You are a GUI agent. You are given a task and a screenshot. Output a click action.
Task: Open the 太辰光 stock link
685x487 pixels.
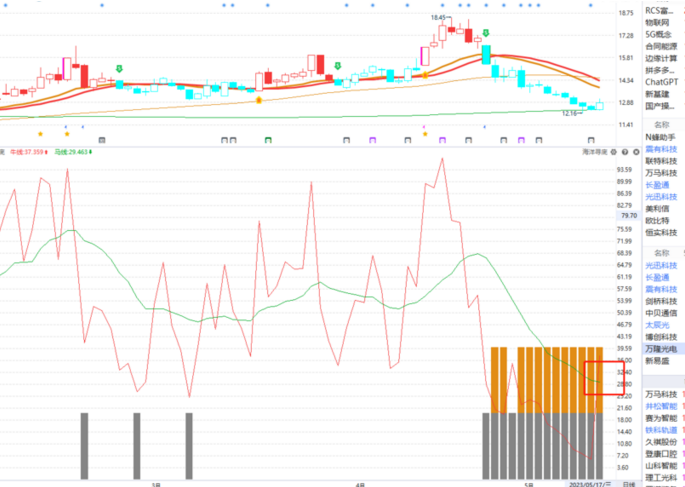(657, 325)
